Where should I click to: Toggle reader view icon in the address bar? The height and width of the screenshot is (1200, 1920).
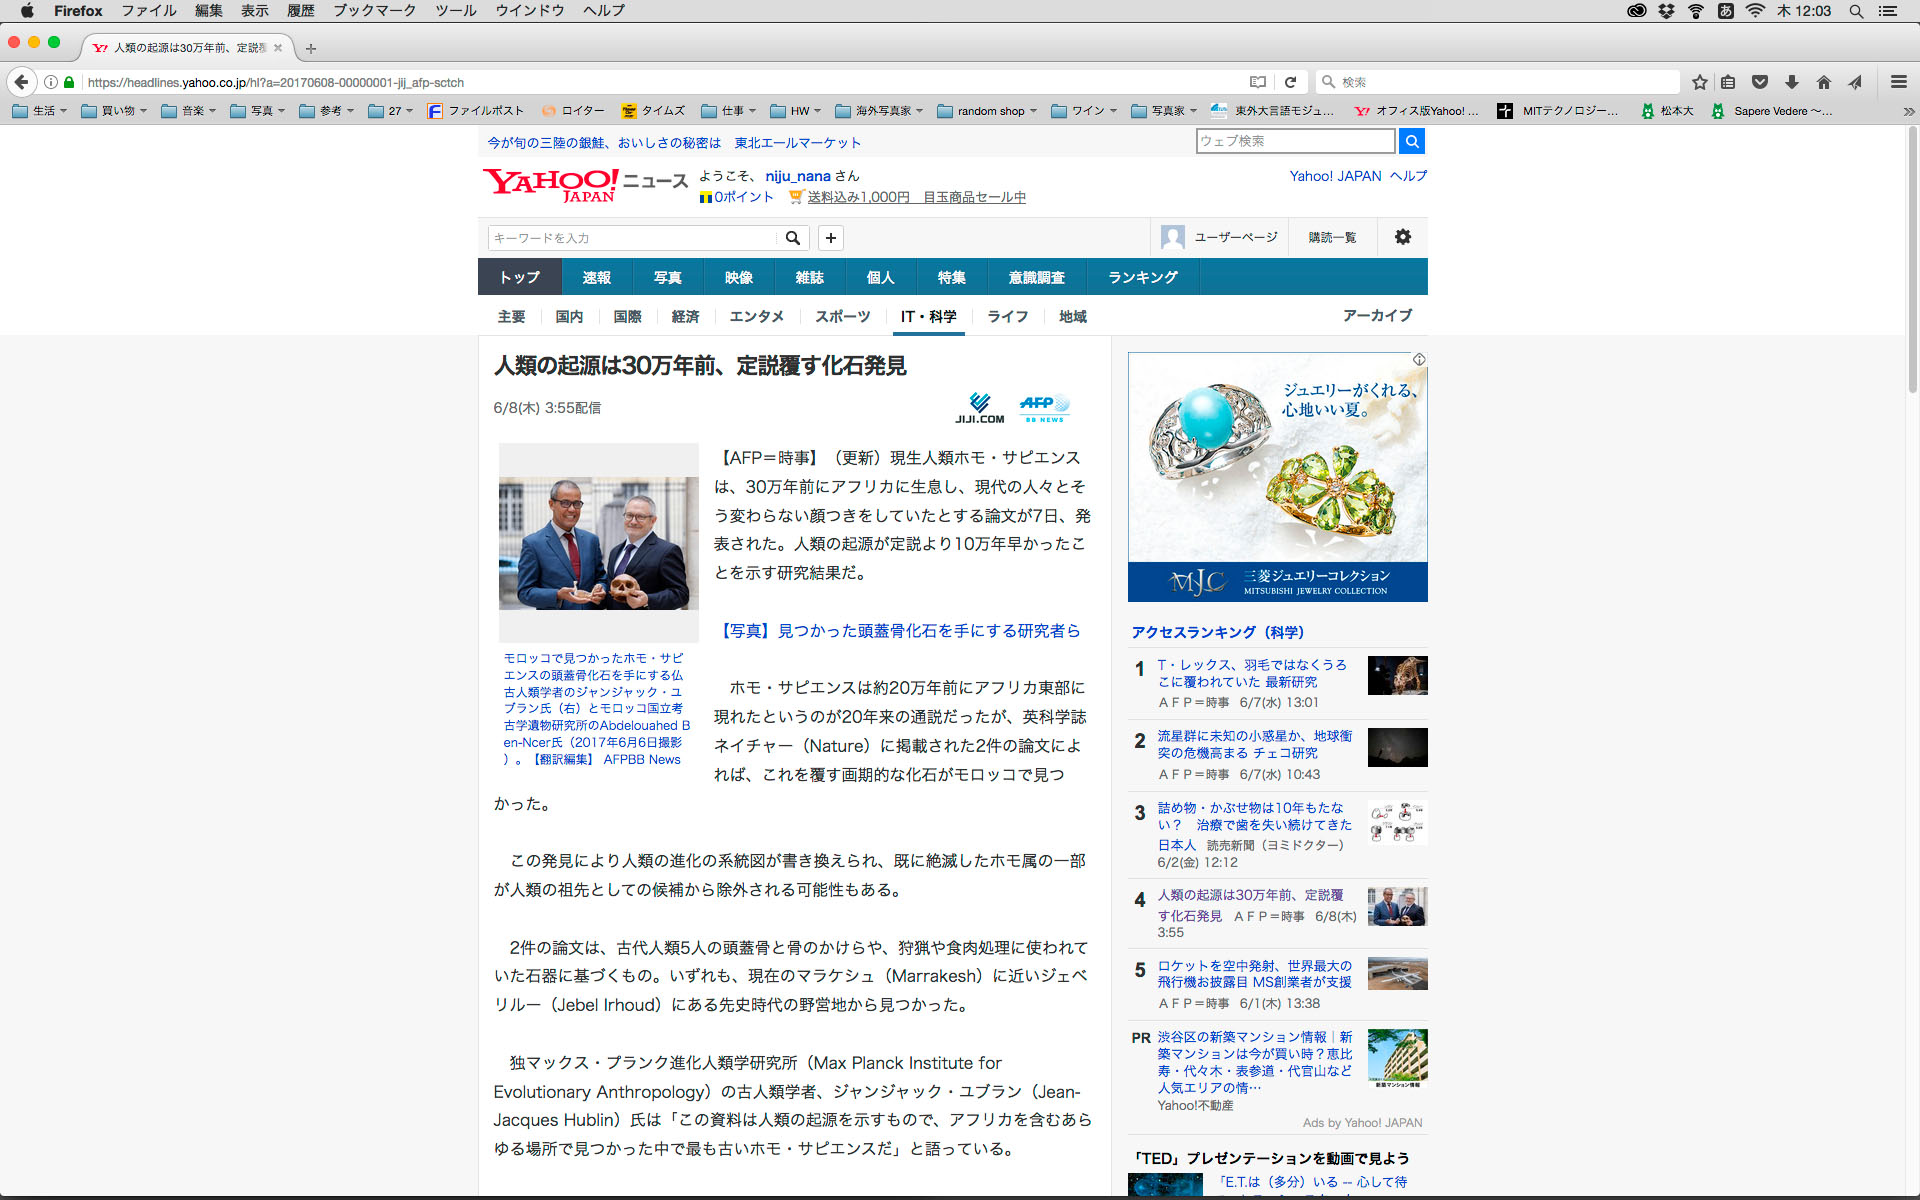(x=1258, y=82)
